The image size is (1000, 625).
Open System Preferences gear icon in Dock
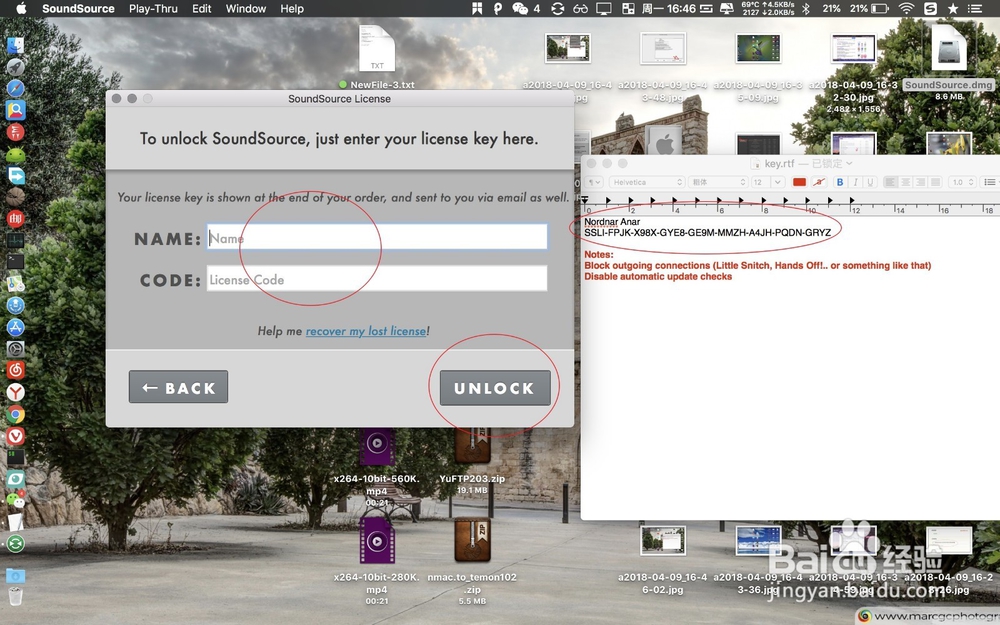coord(15,348)
